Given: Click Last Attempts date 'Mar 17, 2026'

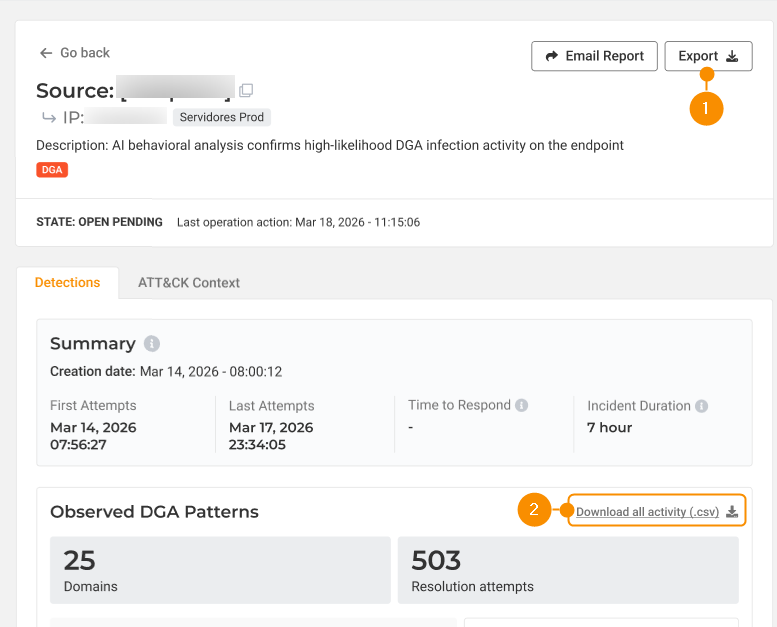Looking at the screenshot, I should click(271, 427).
